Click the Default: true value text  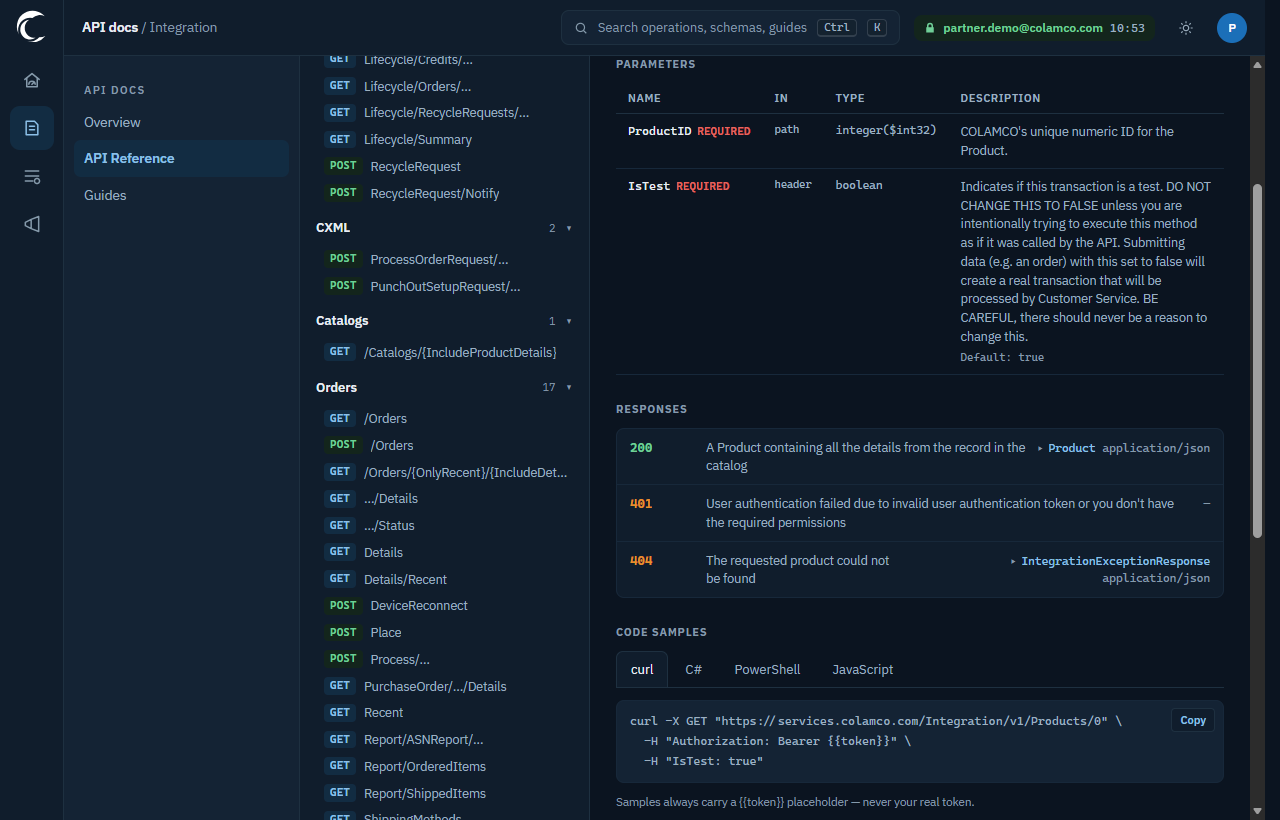click(1002, 357)
